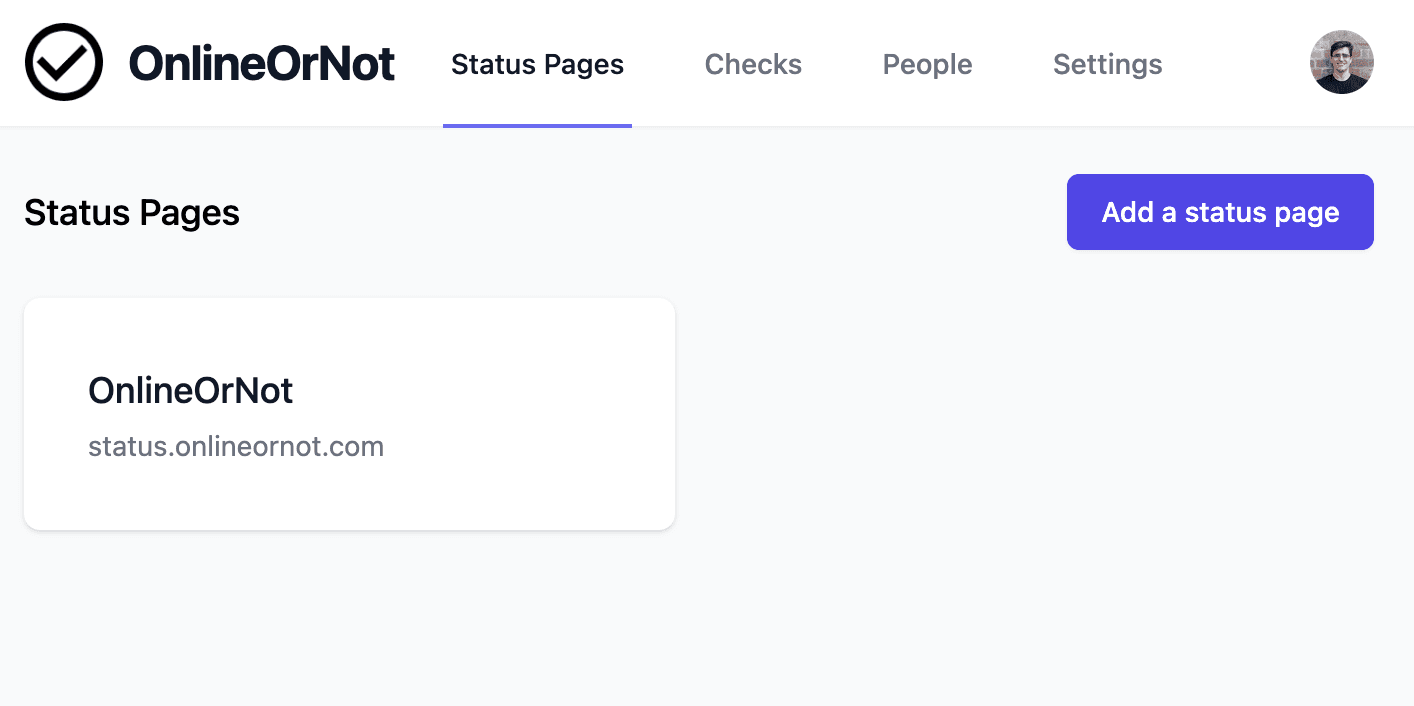1414x706 pixels.
Task: Select the OnlineOrNot card title
Action: pos(190,390)
